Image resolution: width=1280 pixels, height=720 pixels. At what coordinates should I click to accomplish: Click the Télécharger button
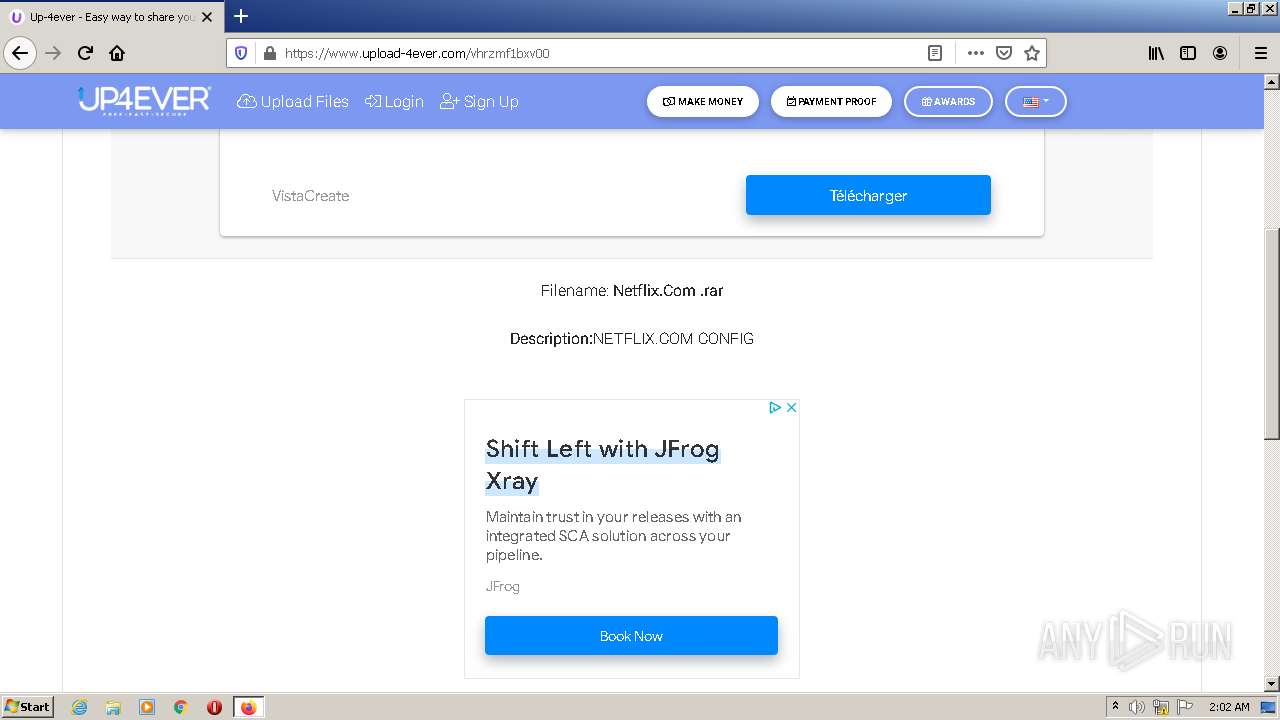point(868,195)
